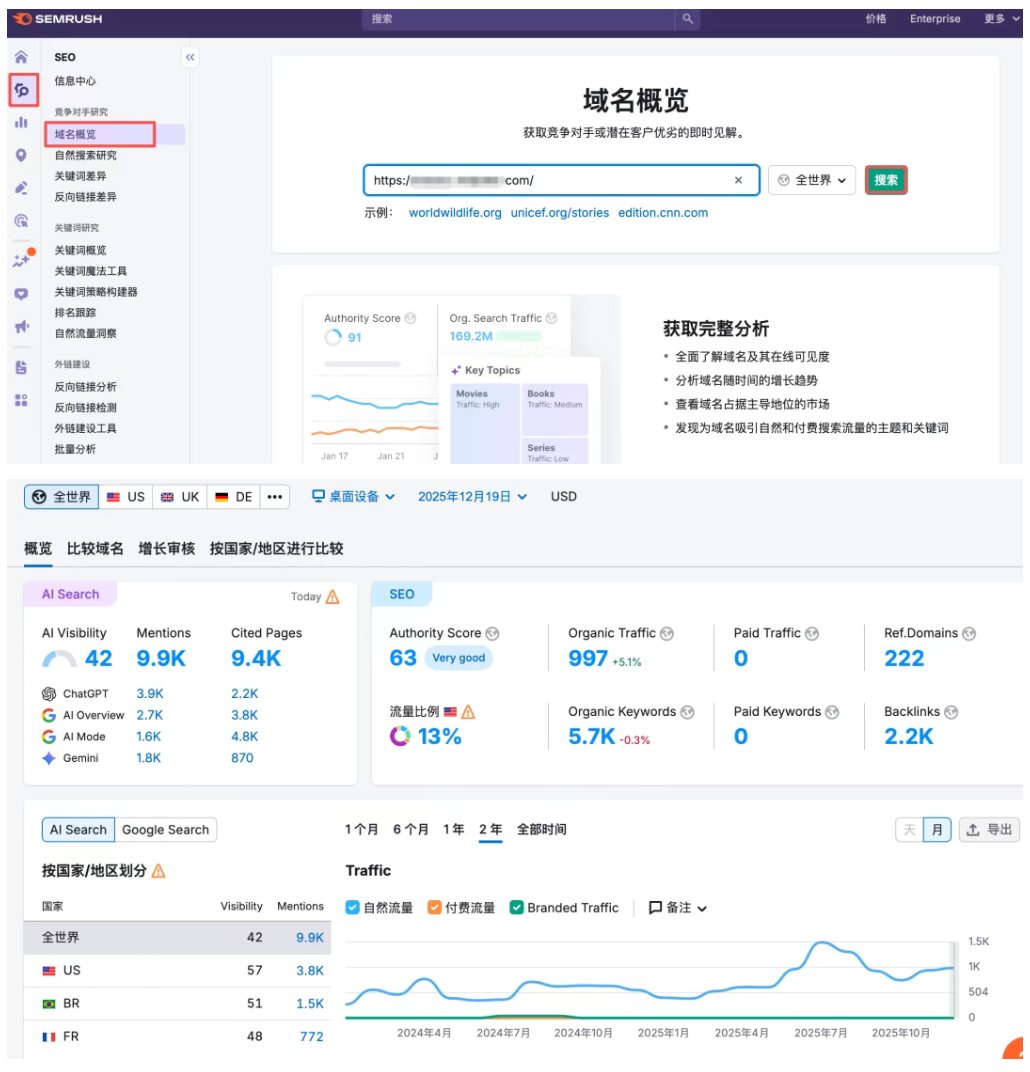Click Enterprise in the top bar
This screenshot has height=1072, width=1030.
click(934, 18)
